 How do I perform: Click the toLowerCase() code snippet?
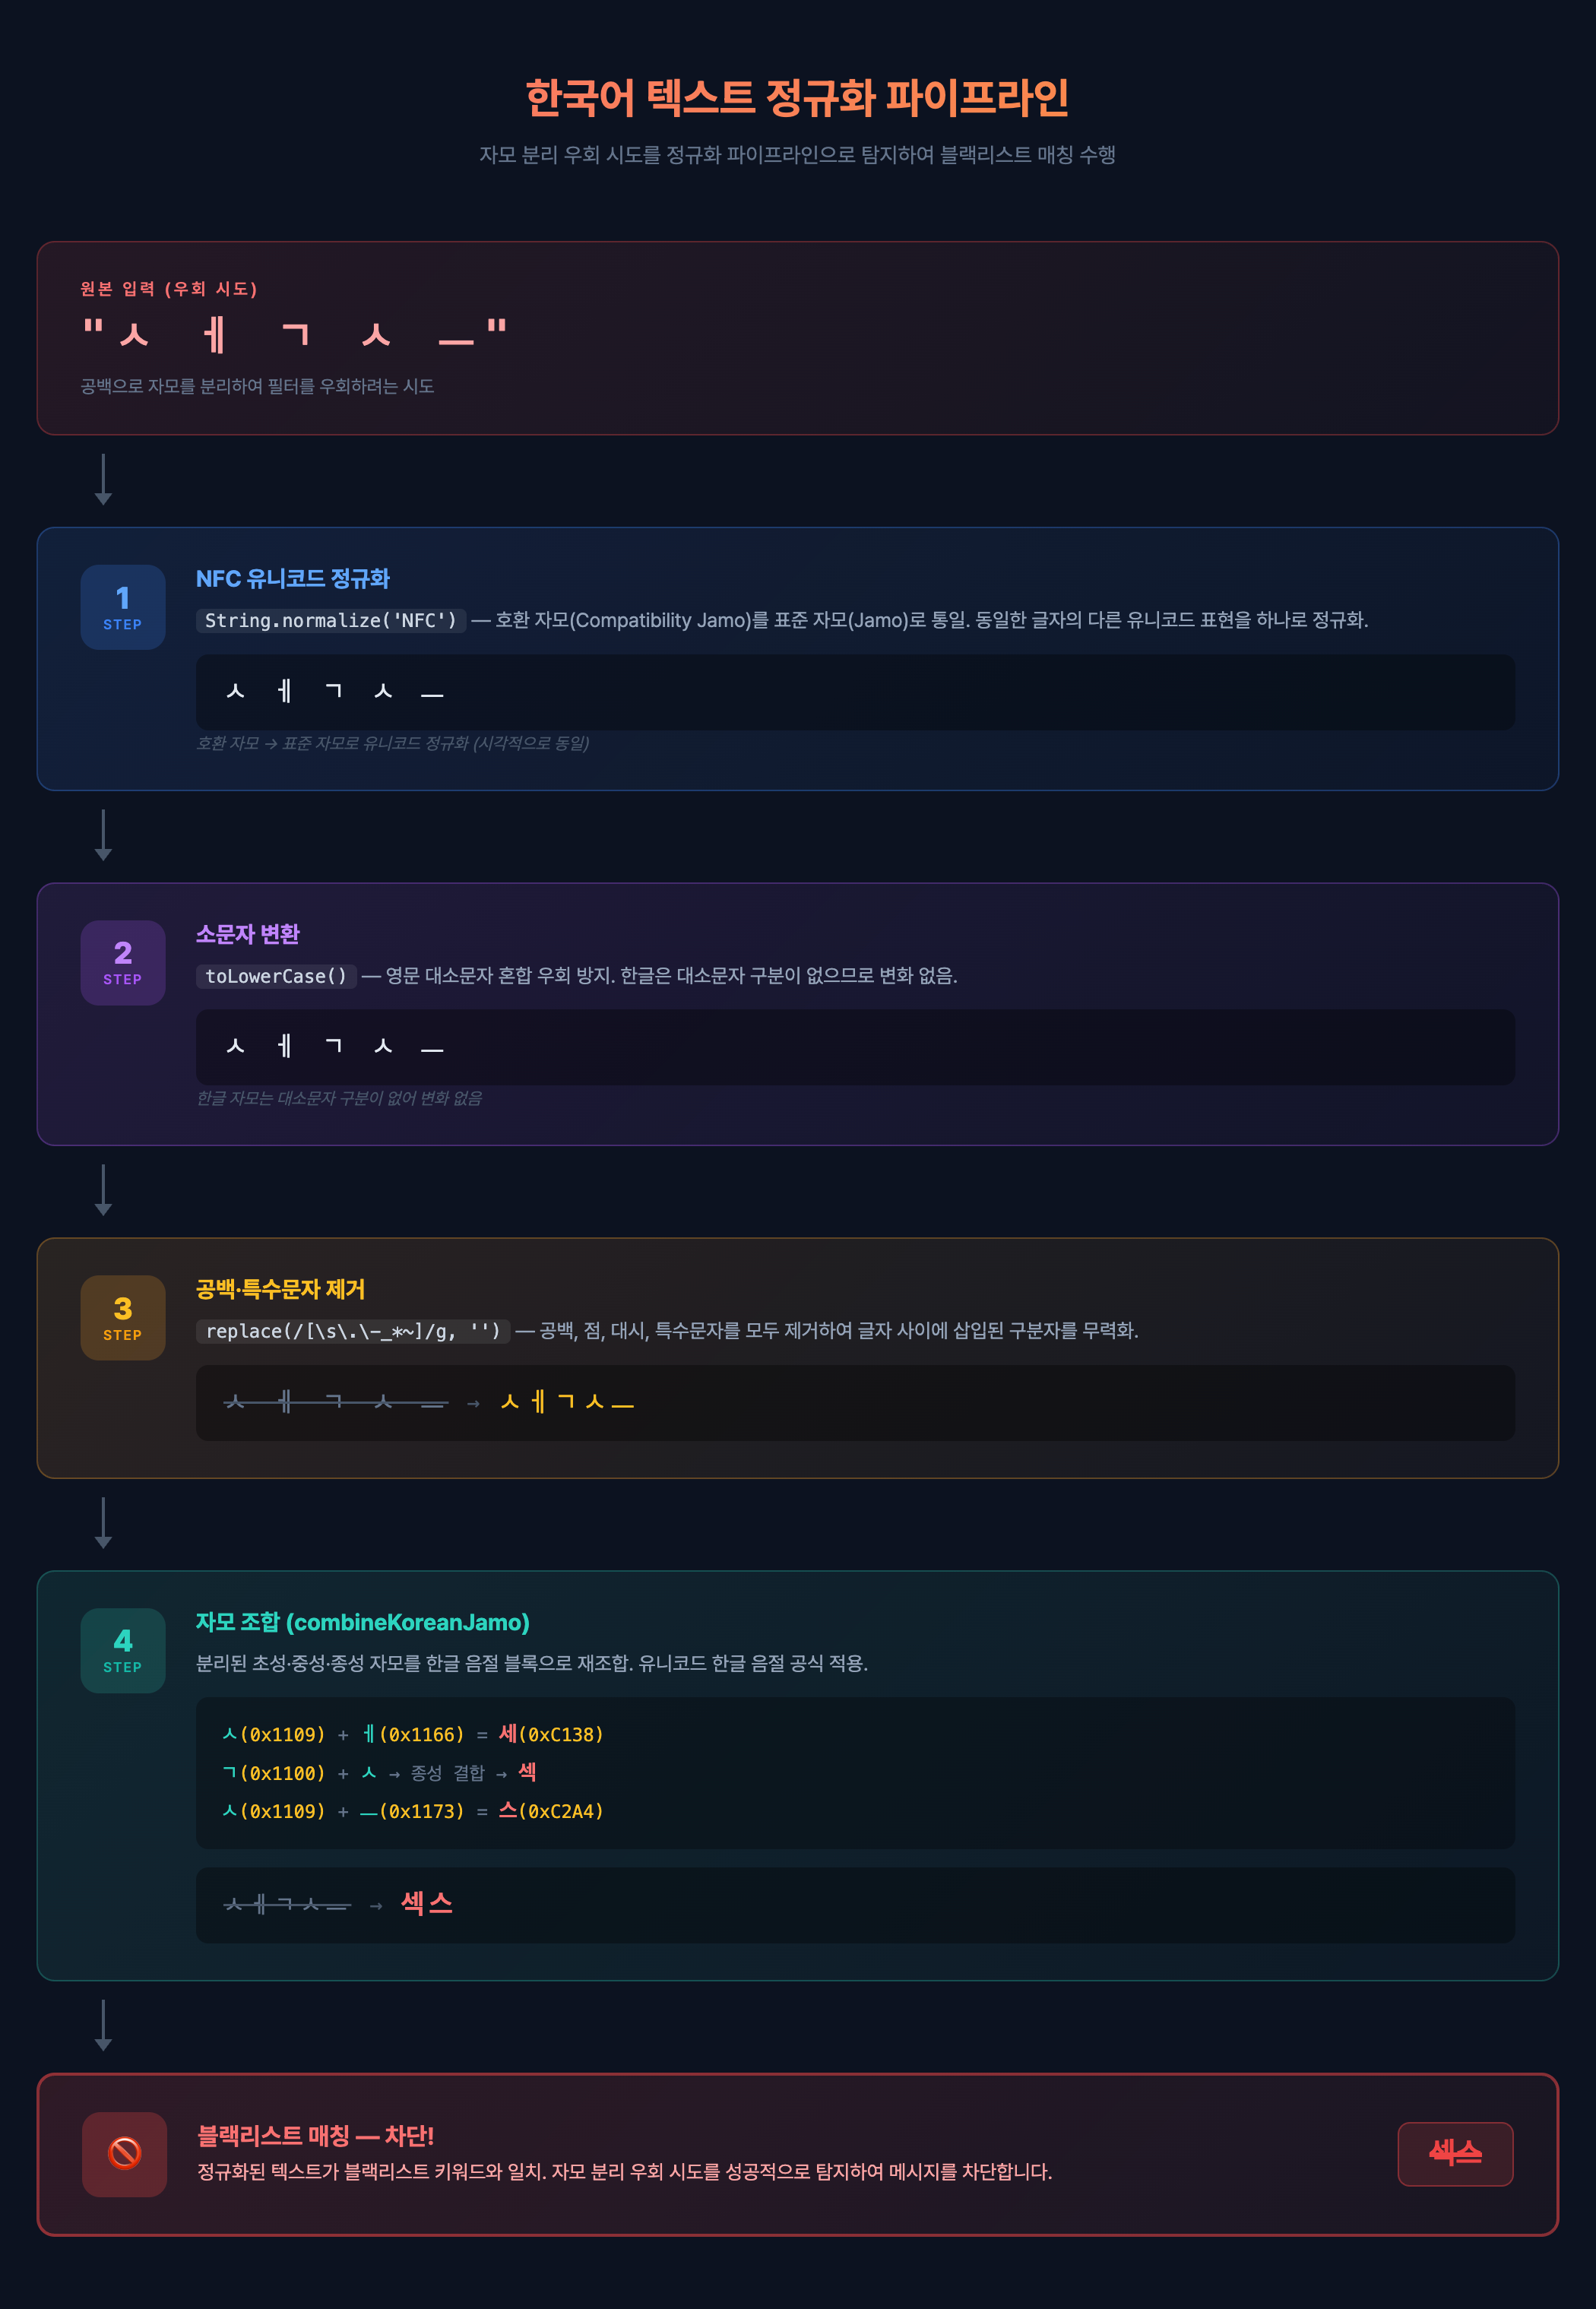(276, 976)
